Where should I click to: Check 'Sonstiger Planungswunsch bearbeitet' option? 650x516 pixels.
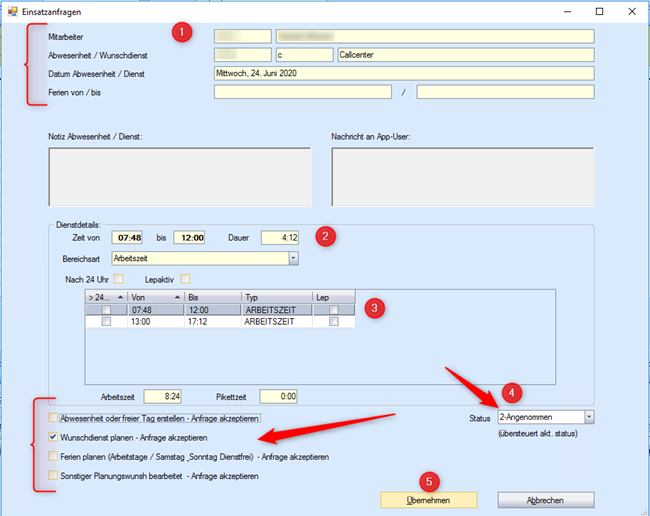pos(54,476)
